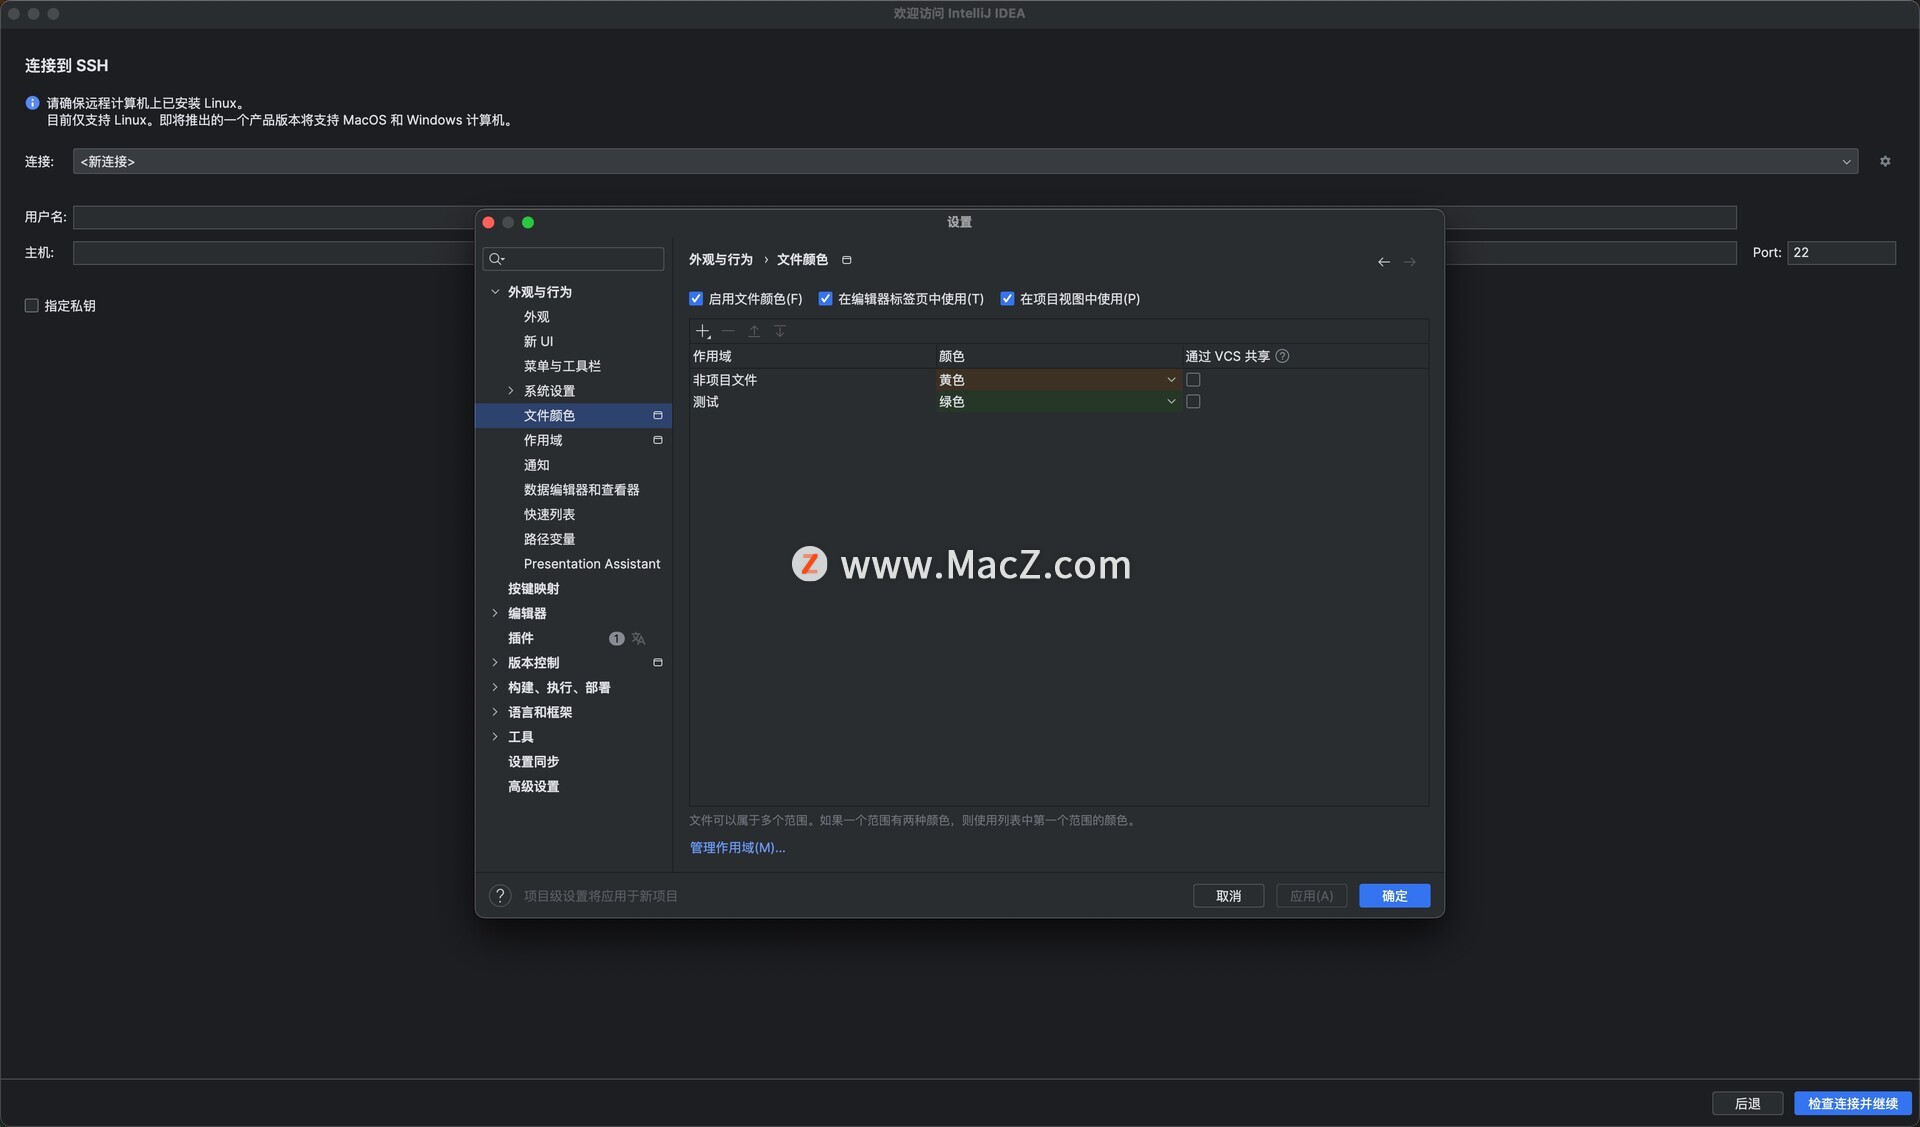Select the 测试 scope cell
1920x1127 pixels.
point(811,402)
